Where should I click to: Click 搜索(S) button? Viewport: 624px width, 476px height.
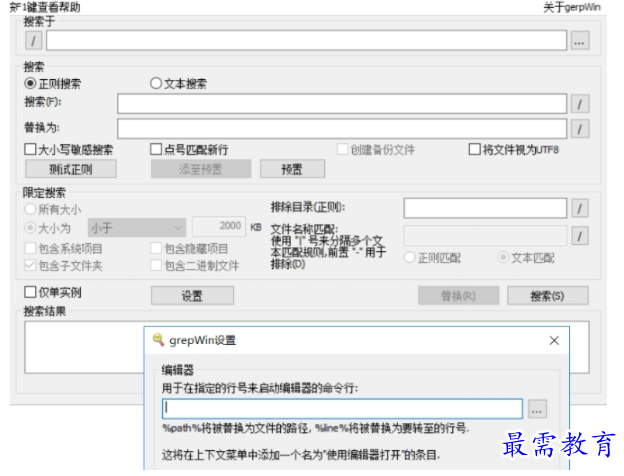coord(548,296)
